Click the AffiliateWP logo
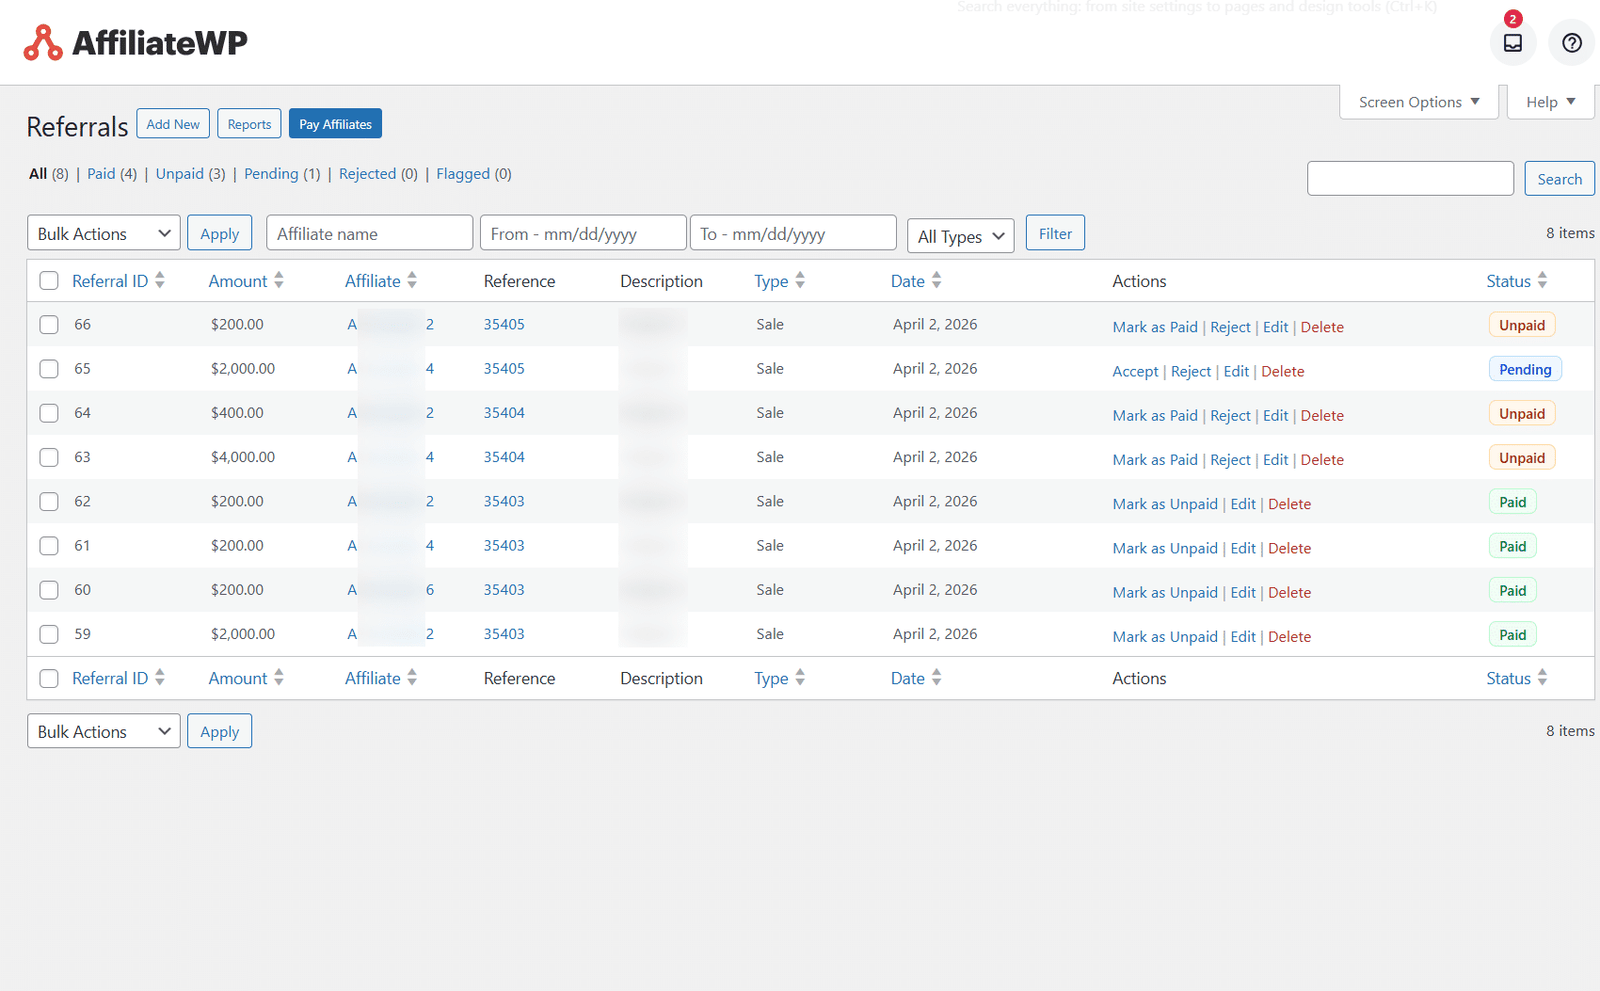Screen dimensions: 1600x991 (x=135, y=42)
